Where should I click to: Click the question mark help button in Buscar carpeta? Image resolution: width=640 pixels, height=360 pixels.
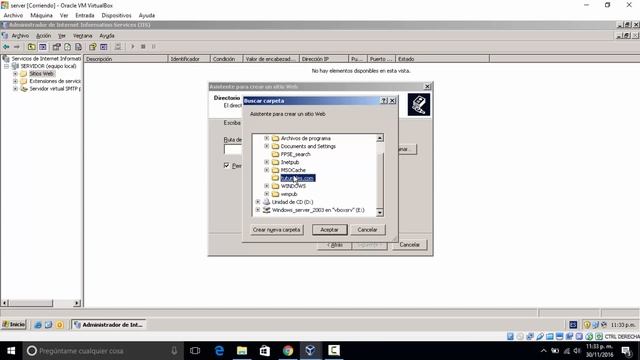[384, 100]
